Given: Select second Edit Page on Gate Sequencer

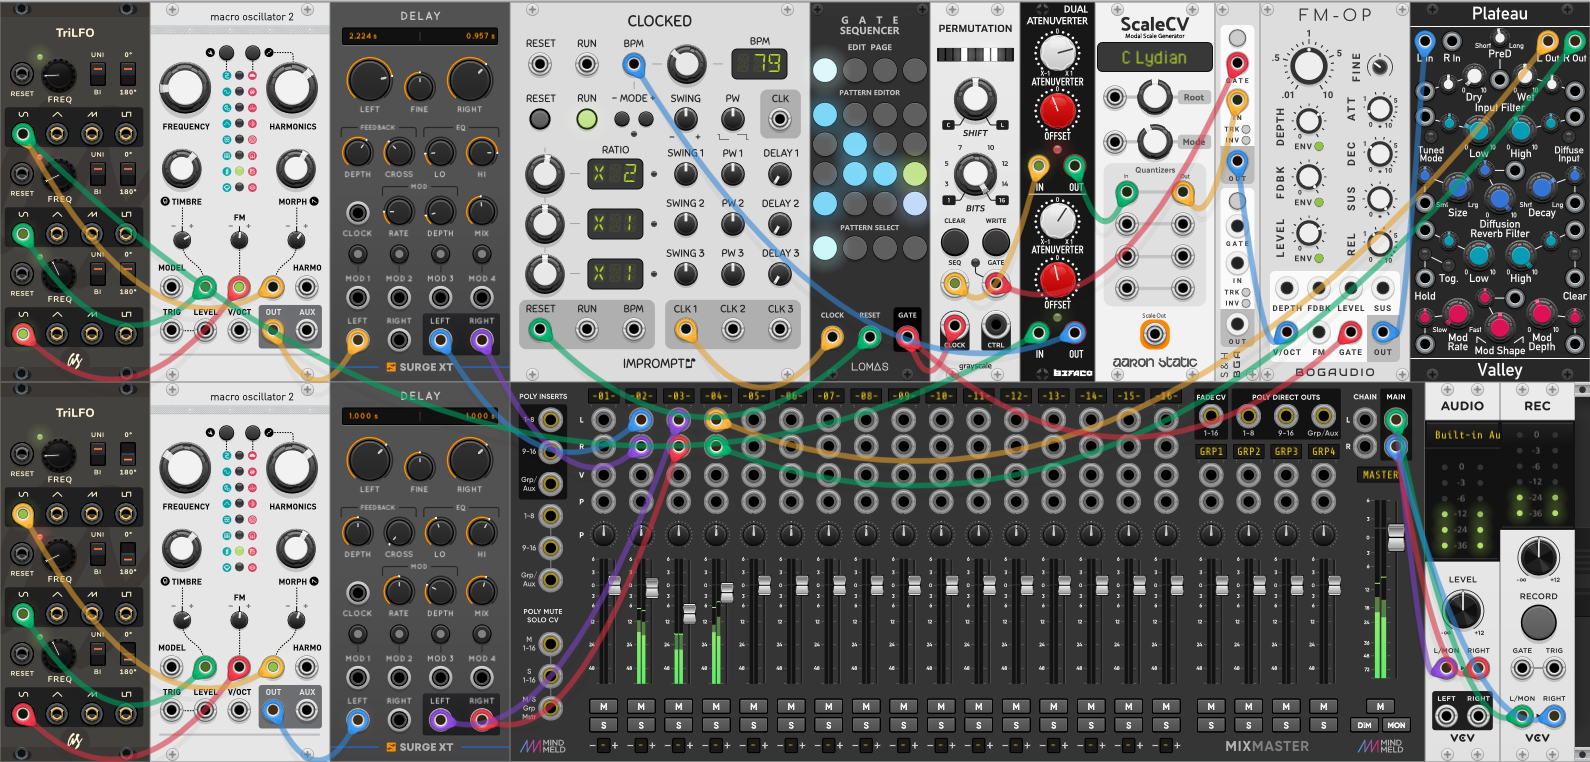Looking at the screenshot, I should click(855, 70).
